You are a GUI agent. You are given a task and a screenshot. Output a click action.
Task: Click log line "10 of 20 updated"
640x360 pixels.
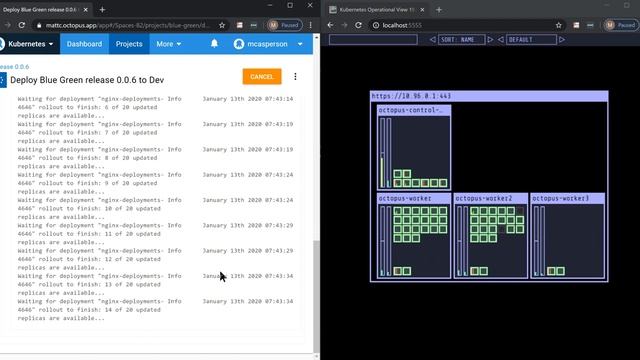tap(99, 209)
